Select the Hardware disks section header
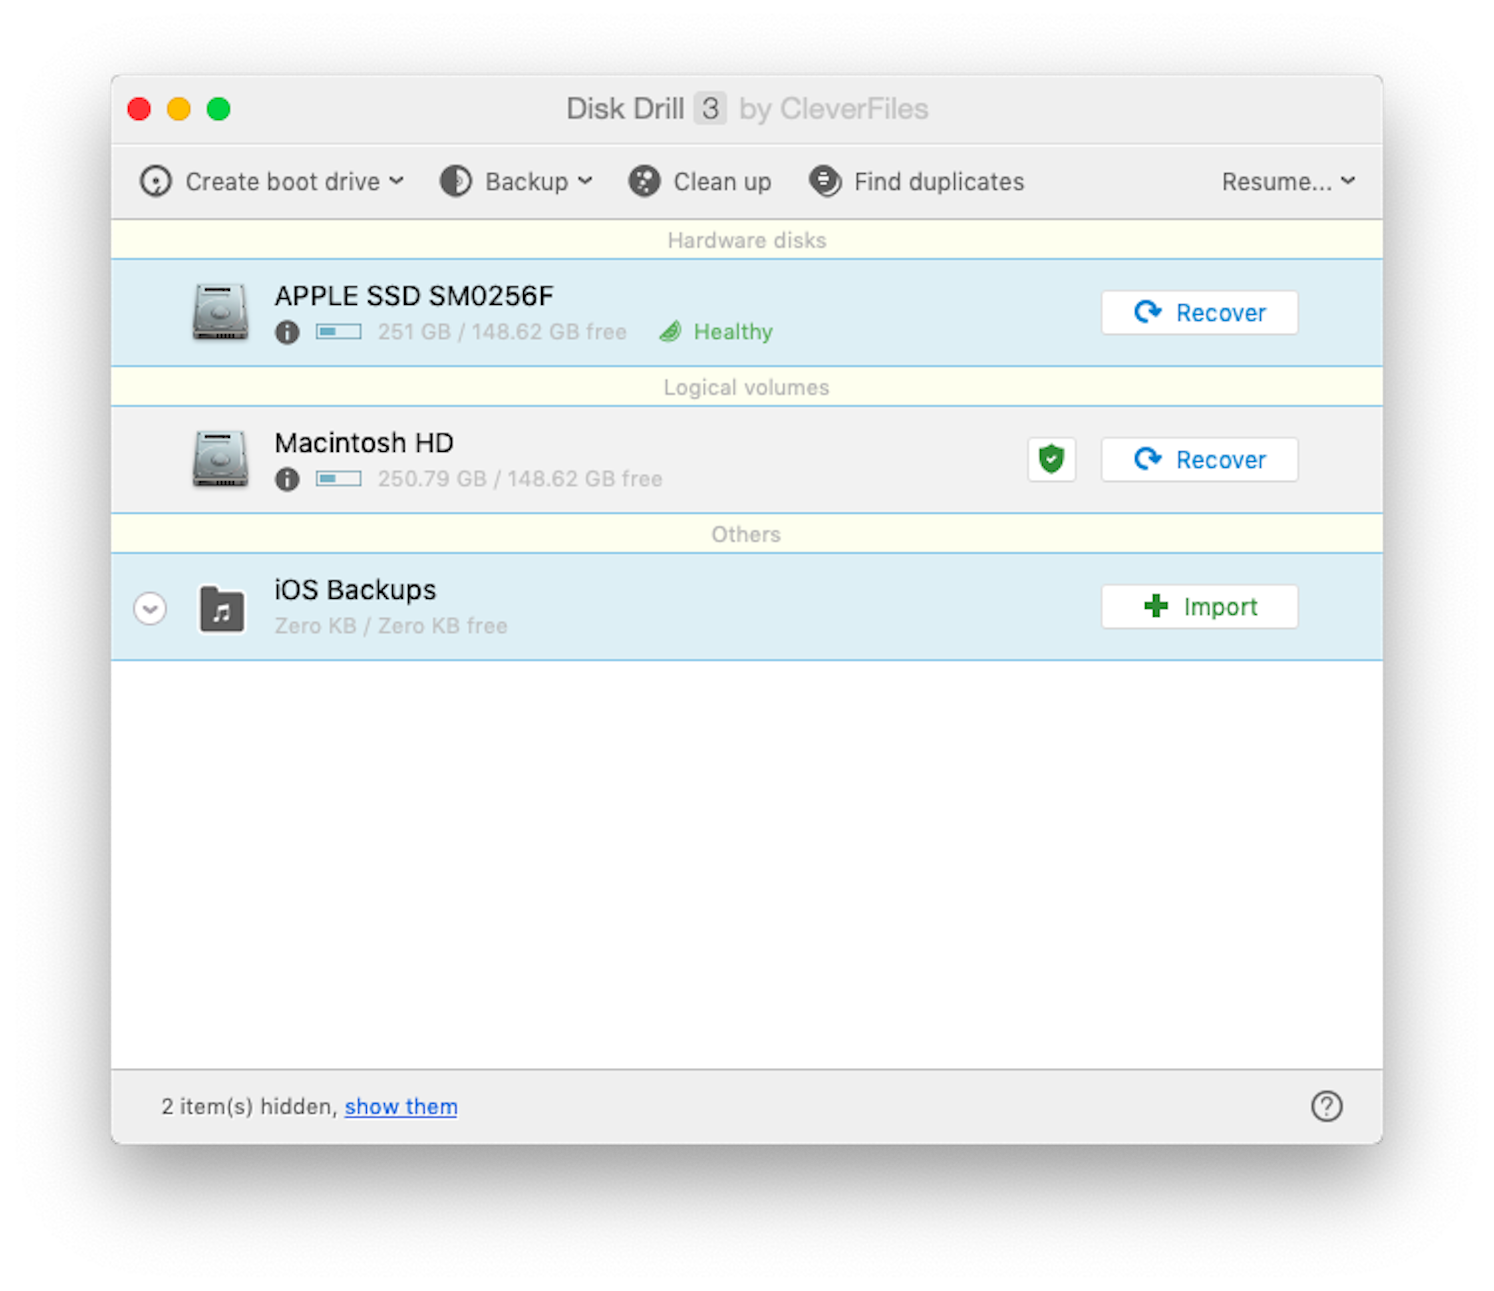 pos(746,240)
